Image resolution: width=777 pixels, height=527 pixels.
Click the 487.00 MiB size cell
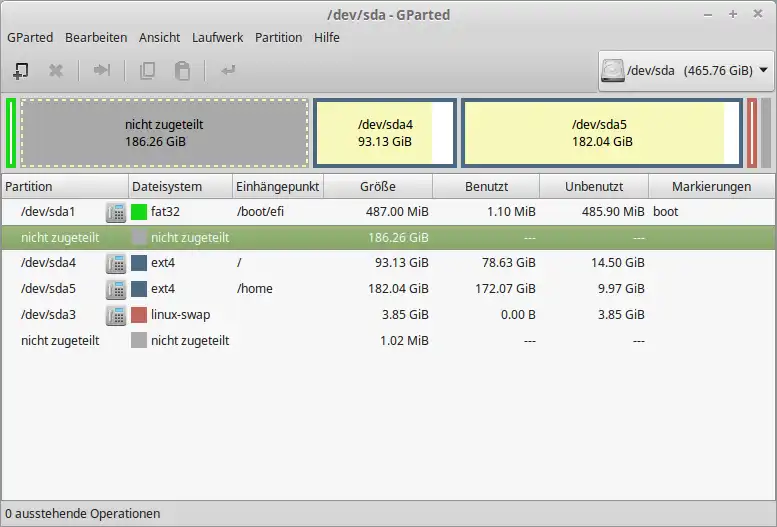(397, 212)
